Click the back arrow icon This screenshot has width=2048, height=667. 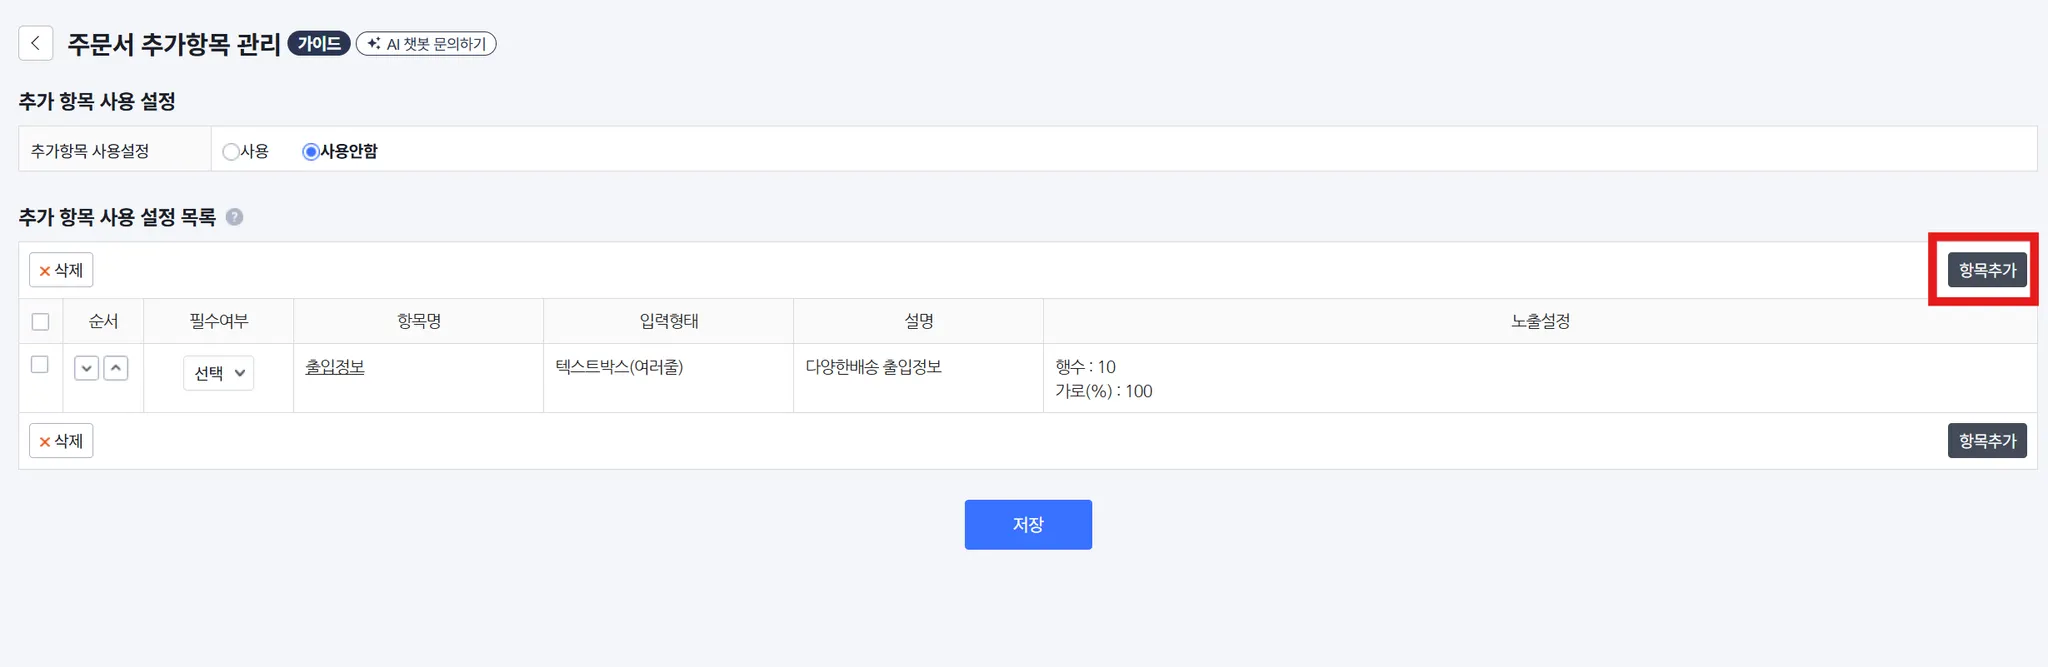[36, 43]
